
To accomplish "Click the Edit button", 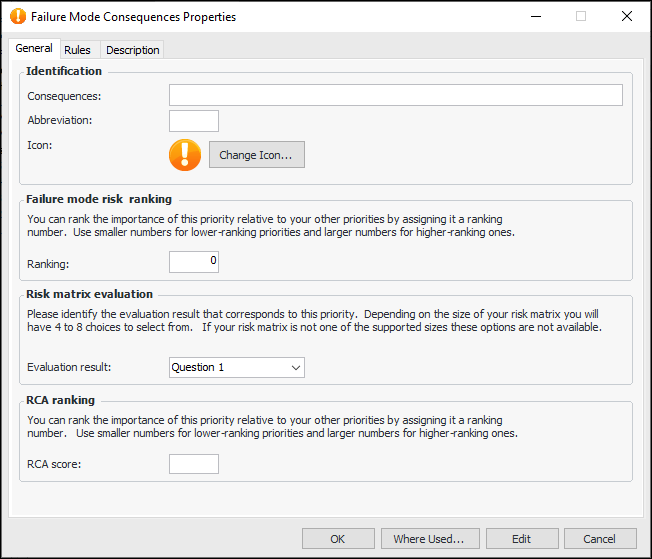I will 521,539.
